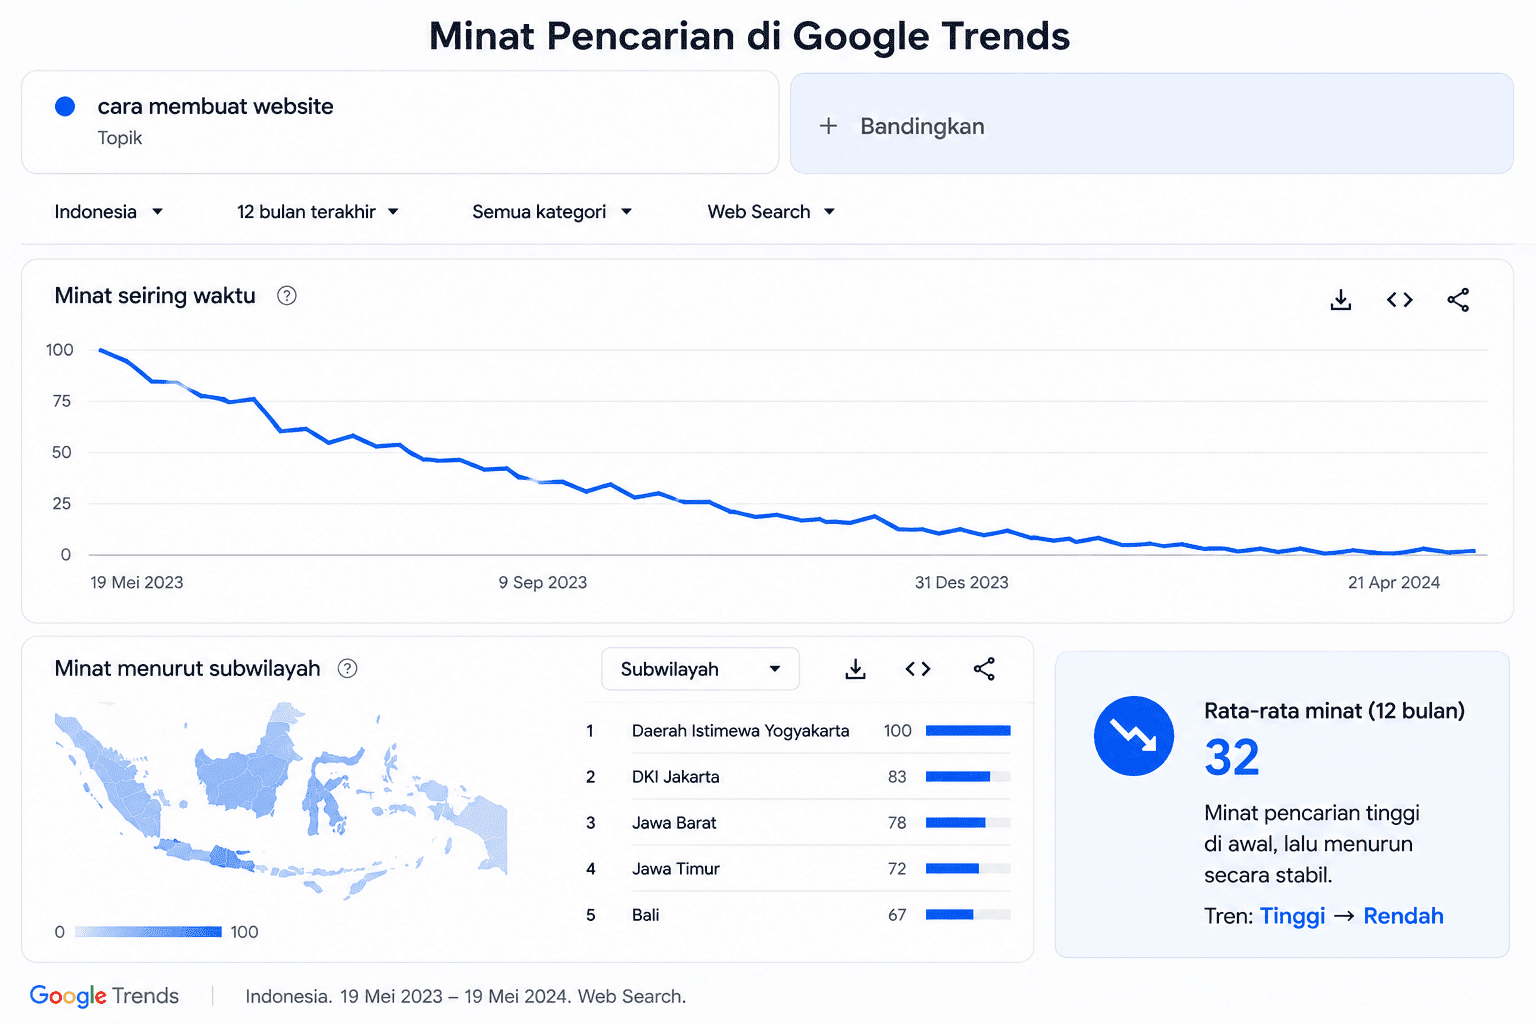The width and height of the screenshot is (1536, 1024).
Task: Open embed code for Minat seiring waktu
Action: pos(1400,300)
